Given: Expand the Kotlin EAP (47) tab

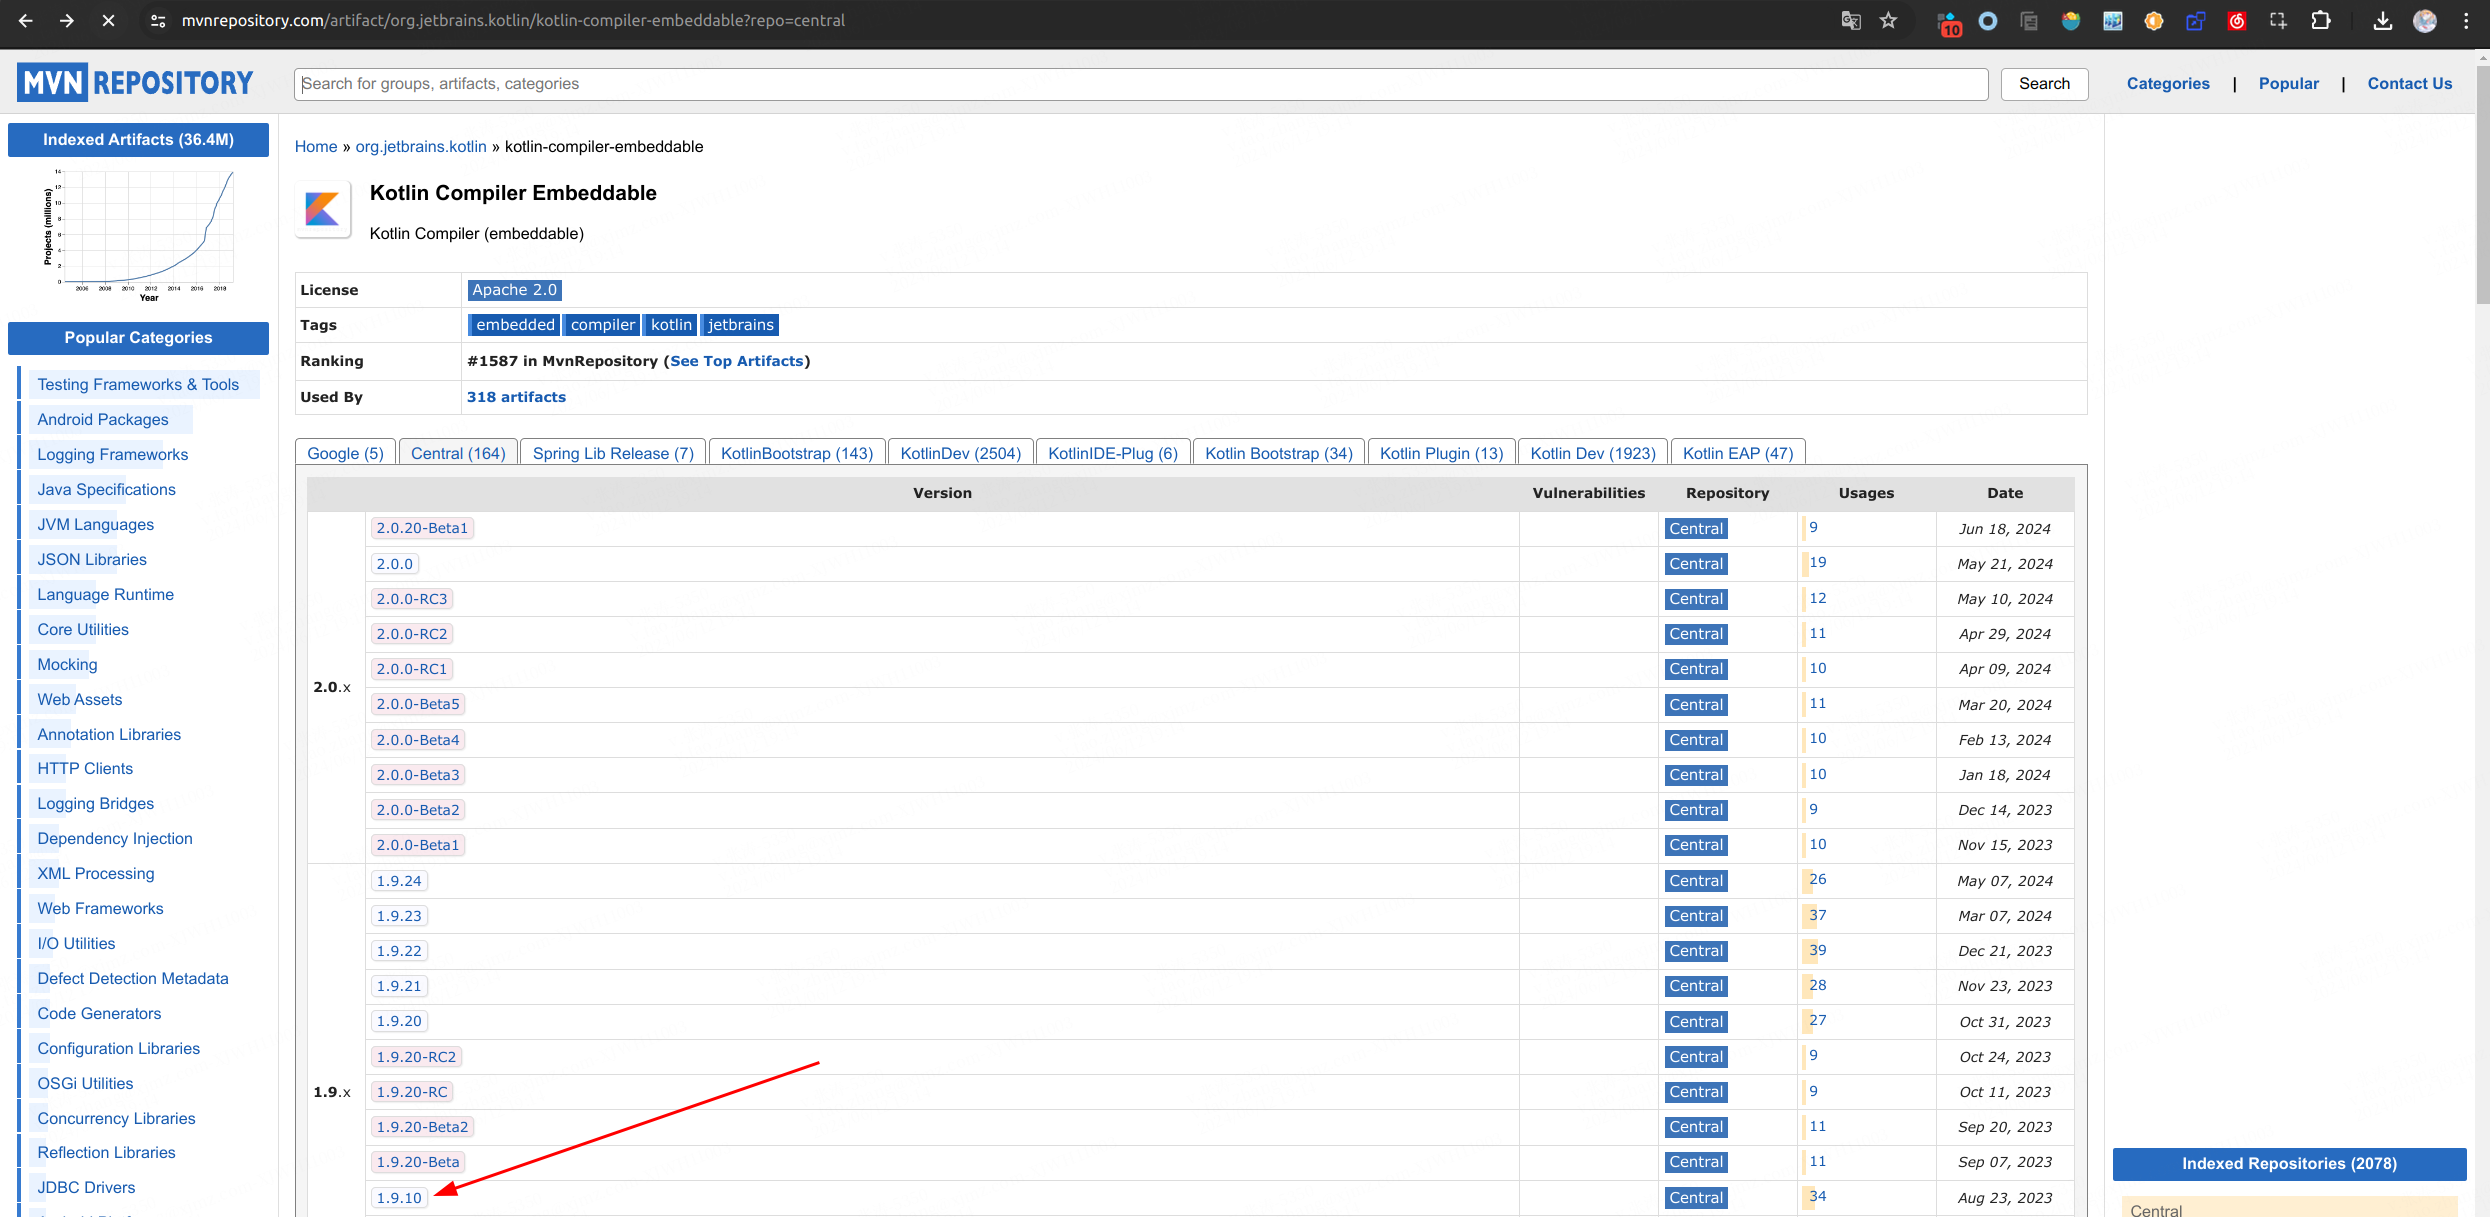Looking at the screenshot, I should tap(1737, 453).
